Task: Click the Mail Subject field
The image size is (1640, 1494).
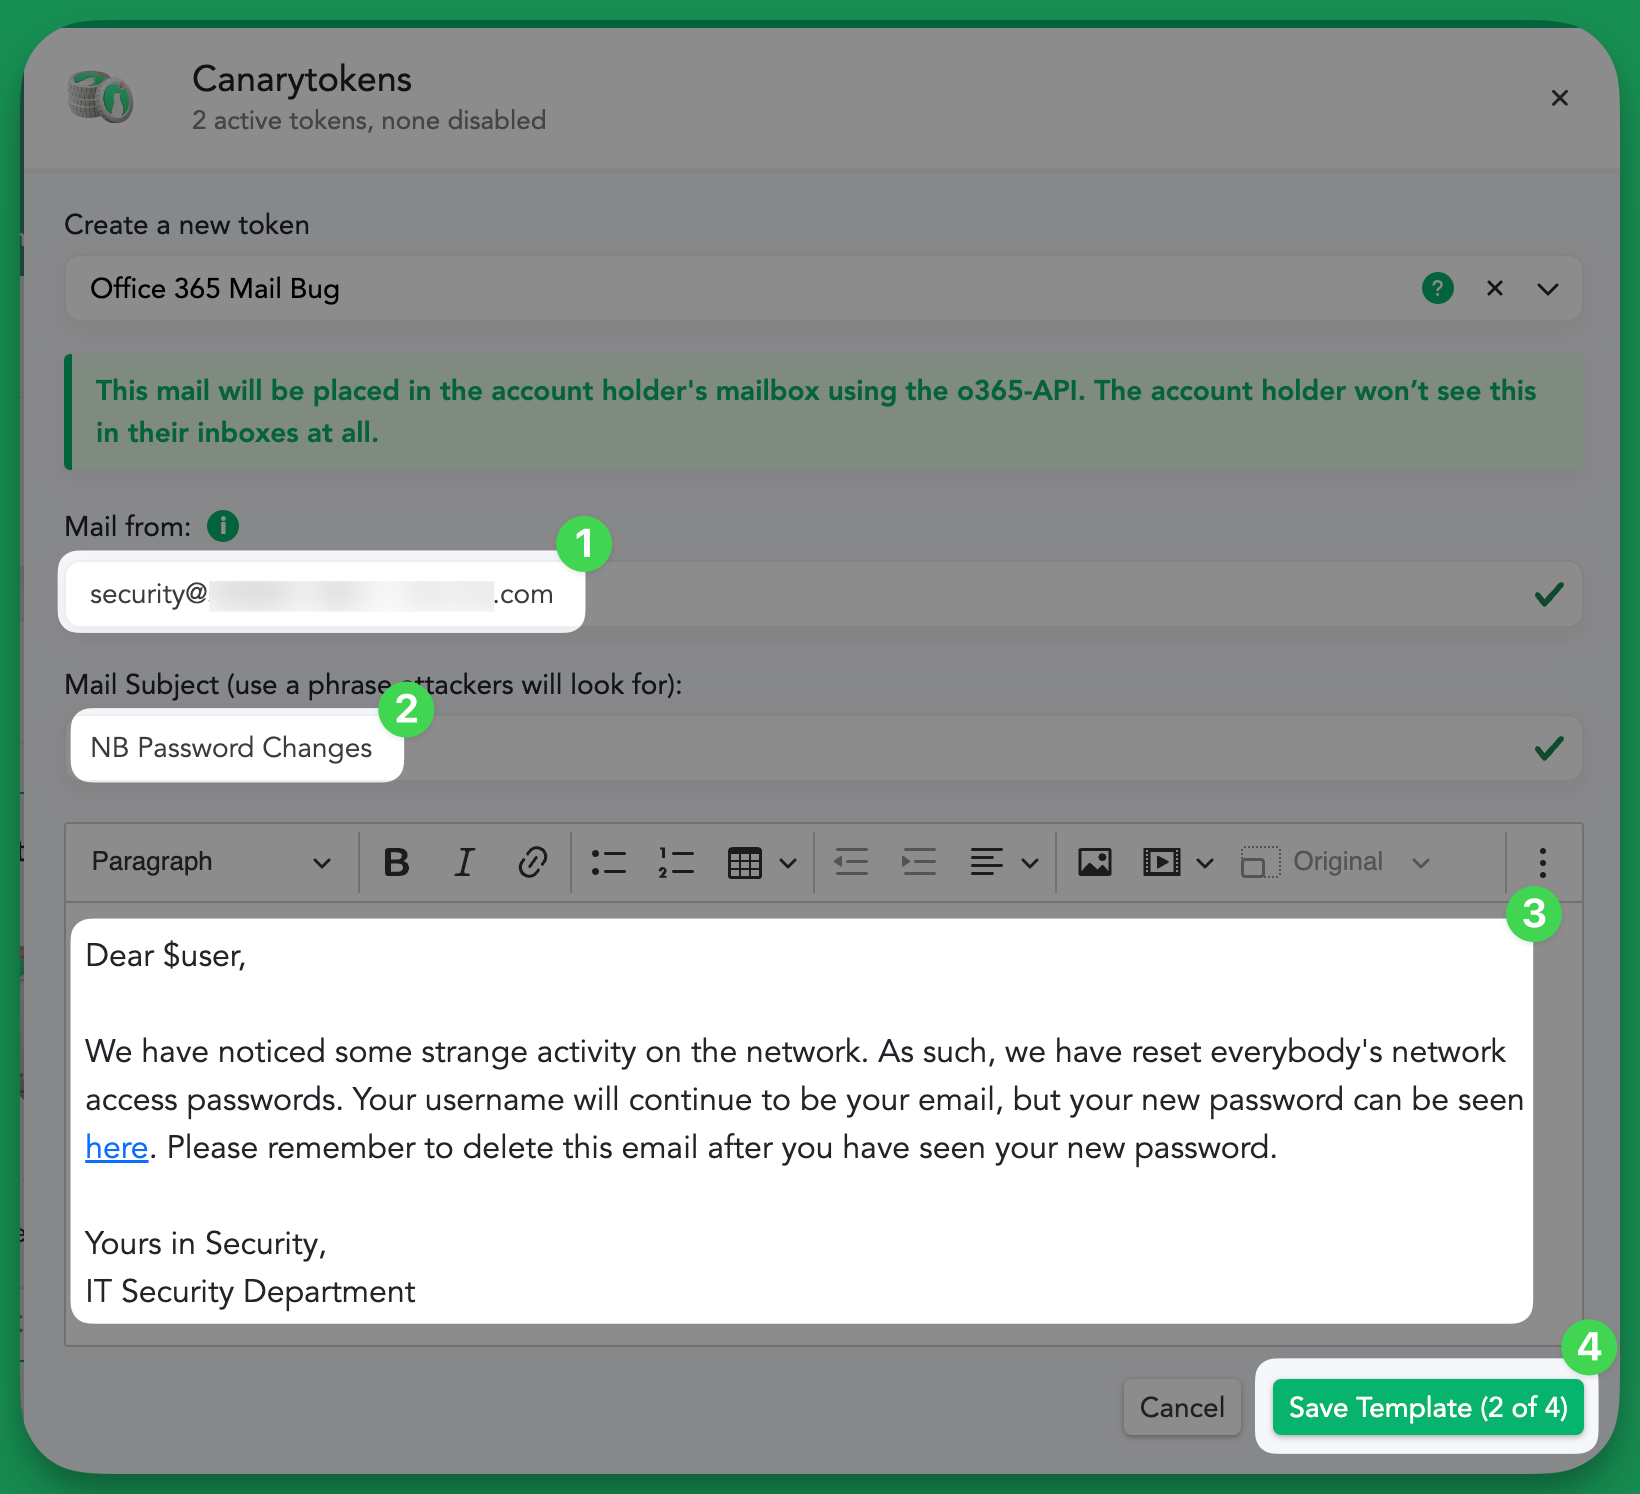Action: 823,748
